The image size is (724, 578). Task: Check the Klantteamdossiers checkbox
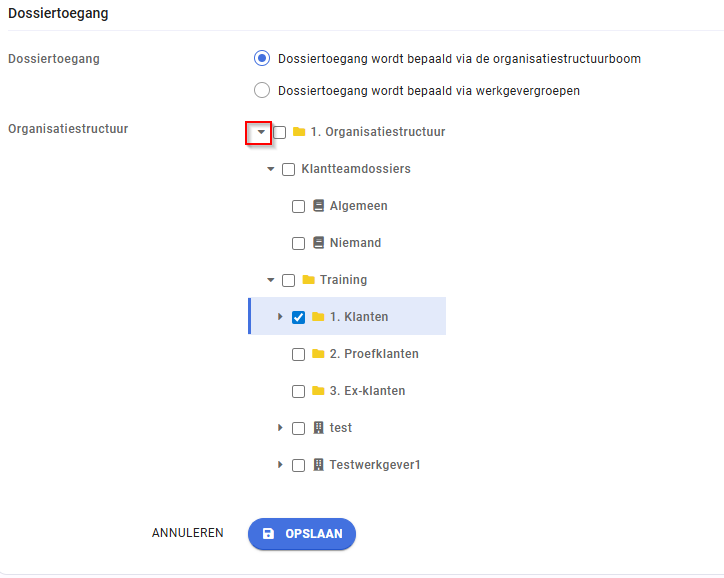point(289,169)
